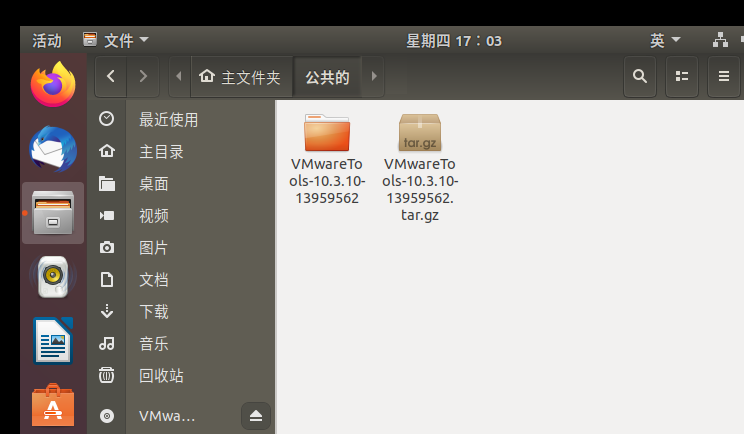
Task: Open Firefox from the dock
Action: click(53, 84)
